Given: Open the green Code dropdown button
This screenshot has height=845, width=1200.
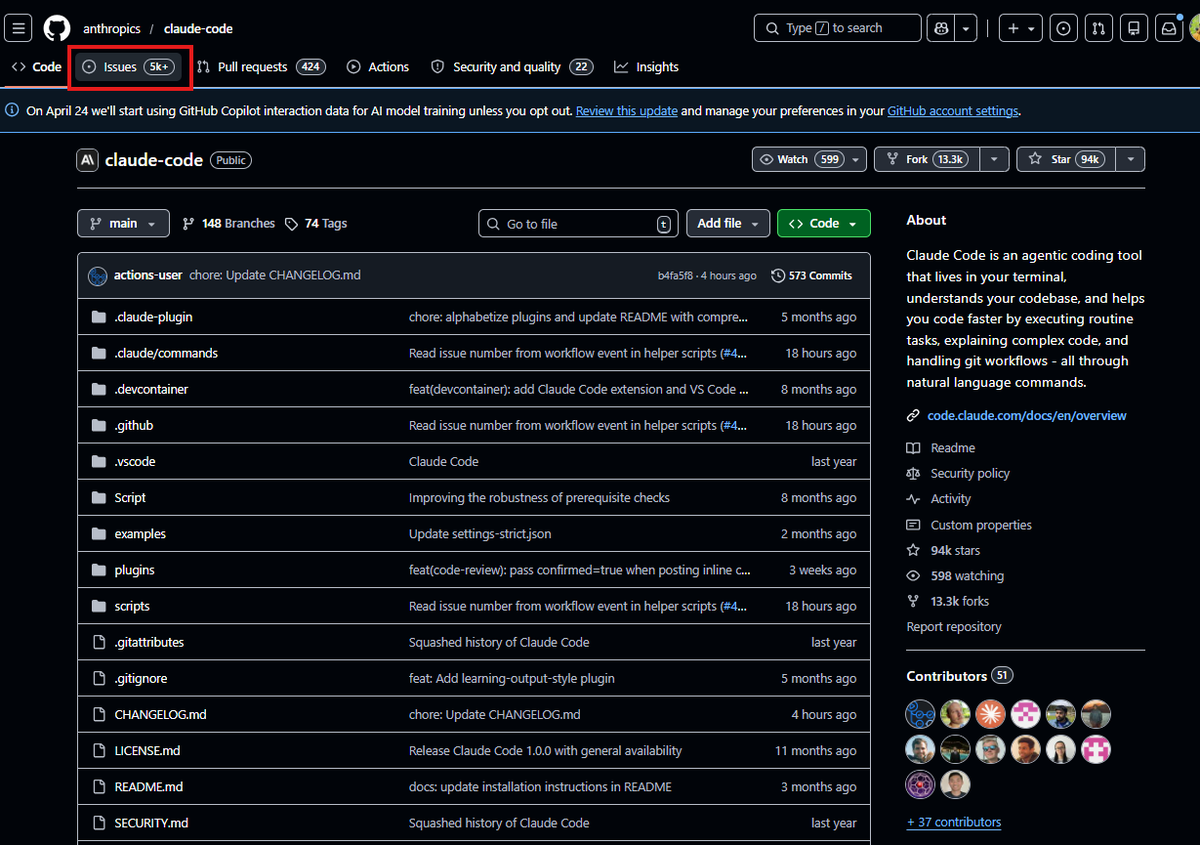Looking at the screenshot, I should pos(824,224).
